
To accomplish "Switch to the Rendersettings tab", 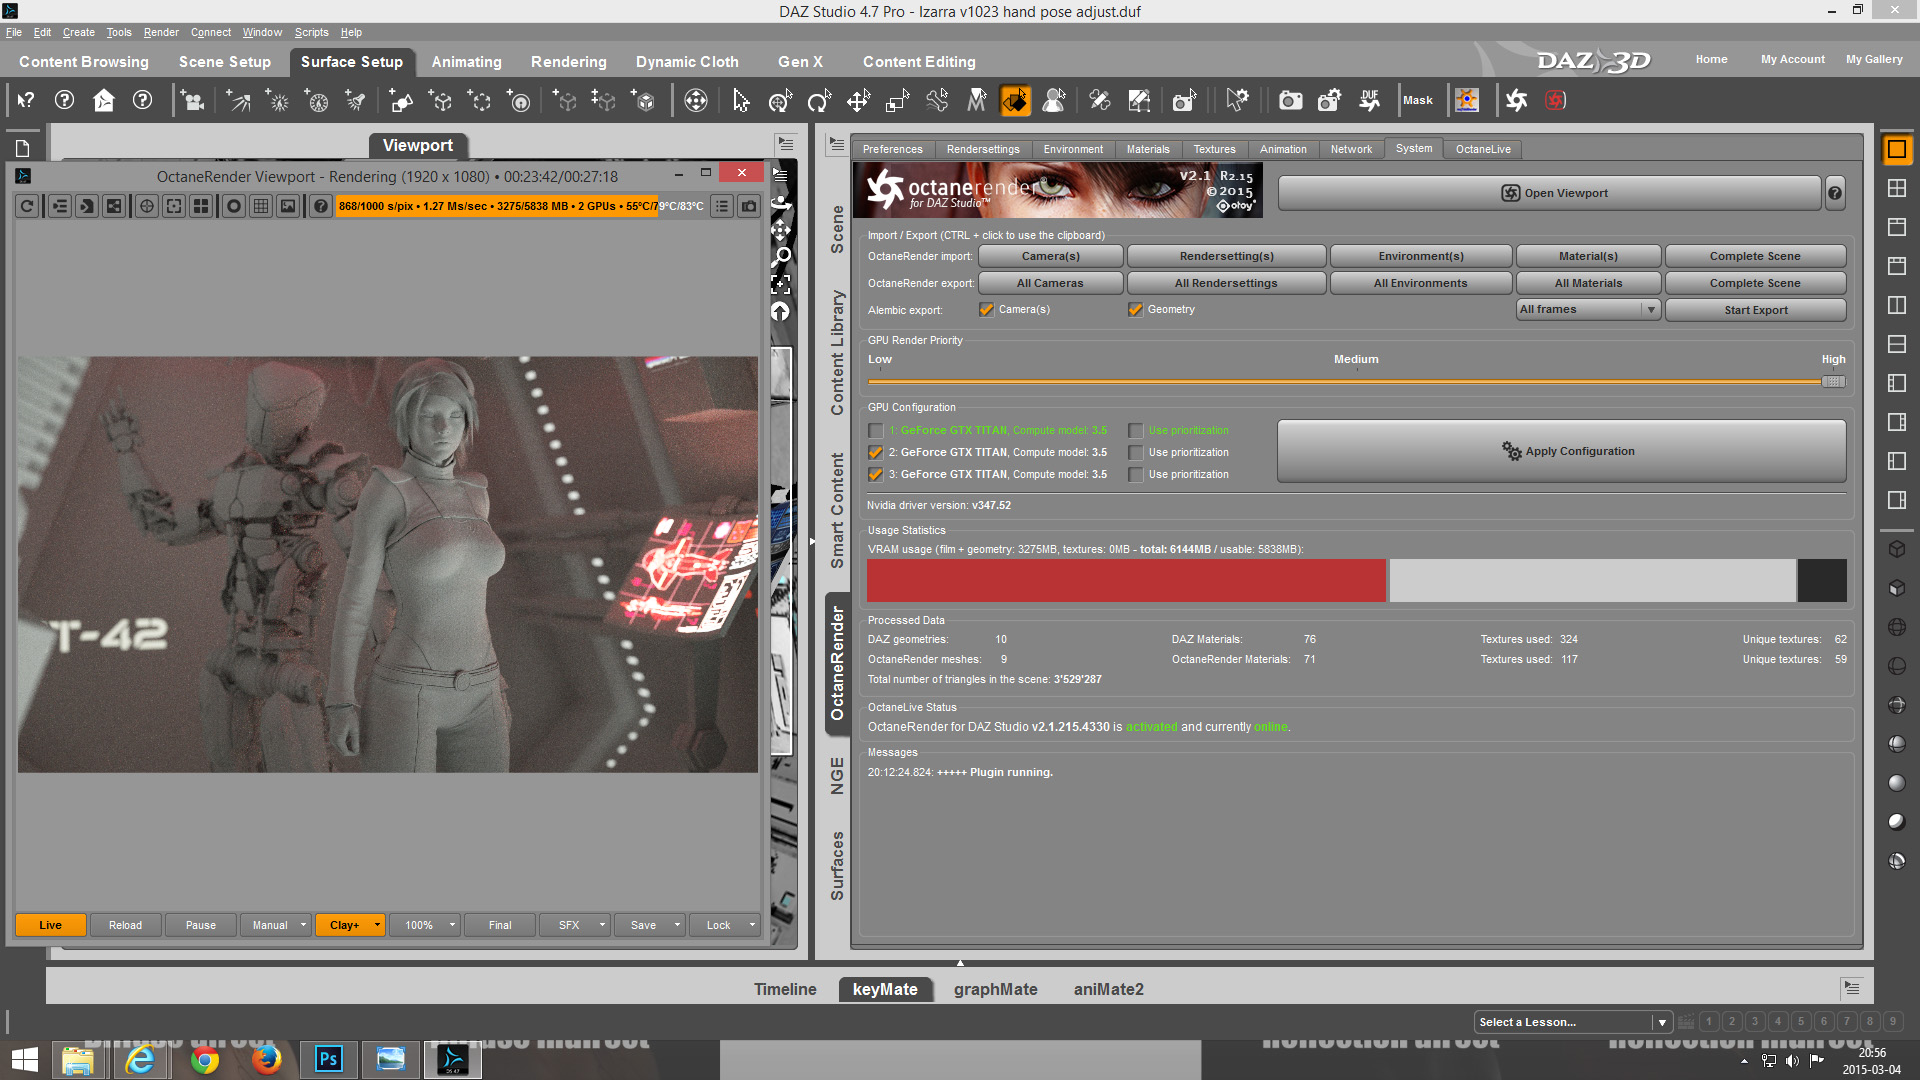I will pyautogui.click(x=983, y=149).
